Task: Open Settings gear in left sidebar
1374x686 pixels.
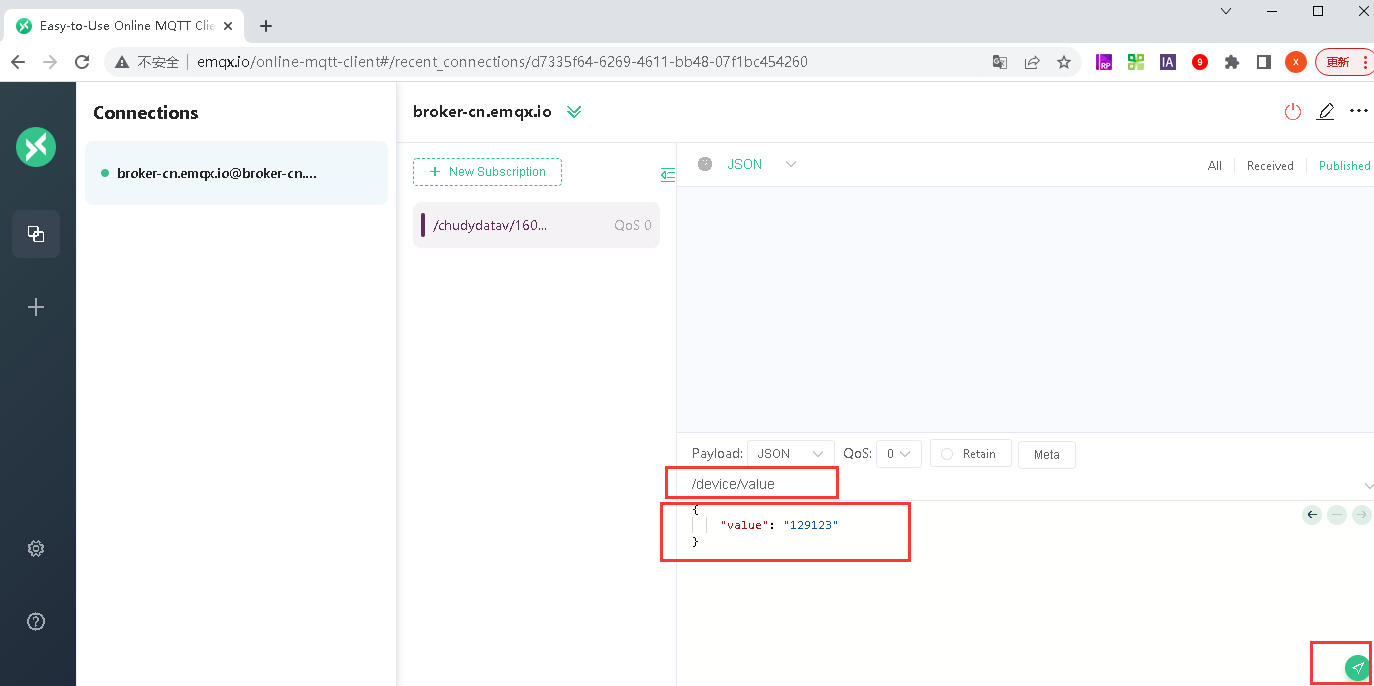Action: 36,549
